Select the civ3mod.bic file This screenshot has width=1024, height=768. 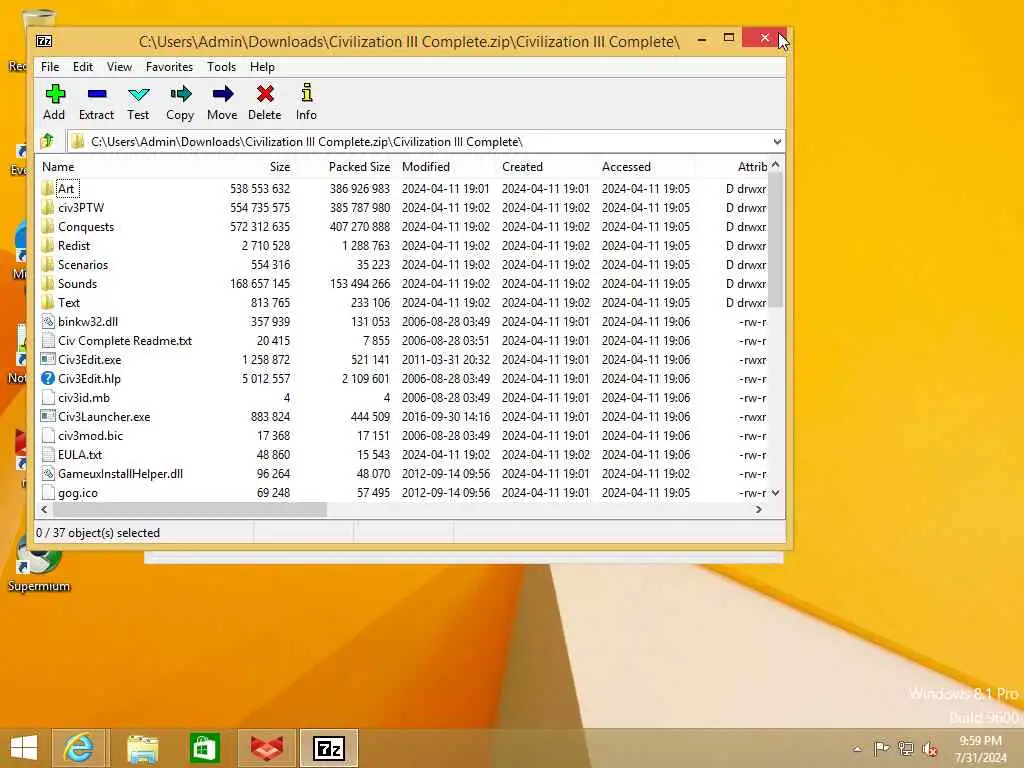90,436
